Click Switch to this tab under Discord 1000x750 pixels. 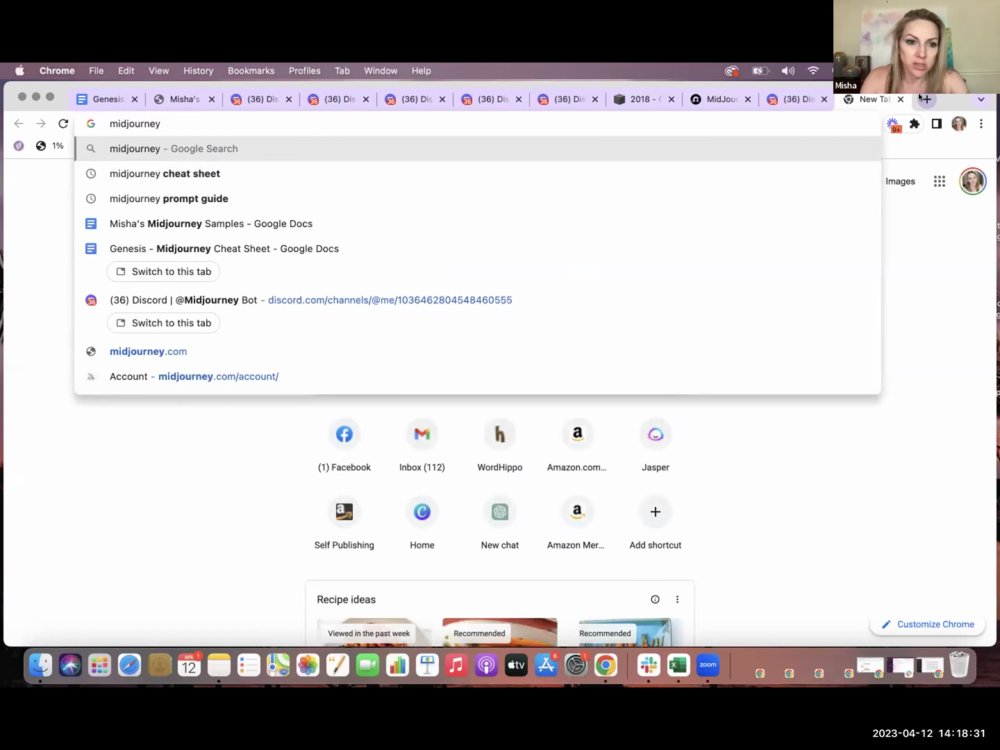[164, 323]
